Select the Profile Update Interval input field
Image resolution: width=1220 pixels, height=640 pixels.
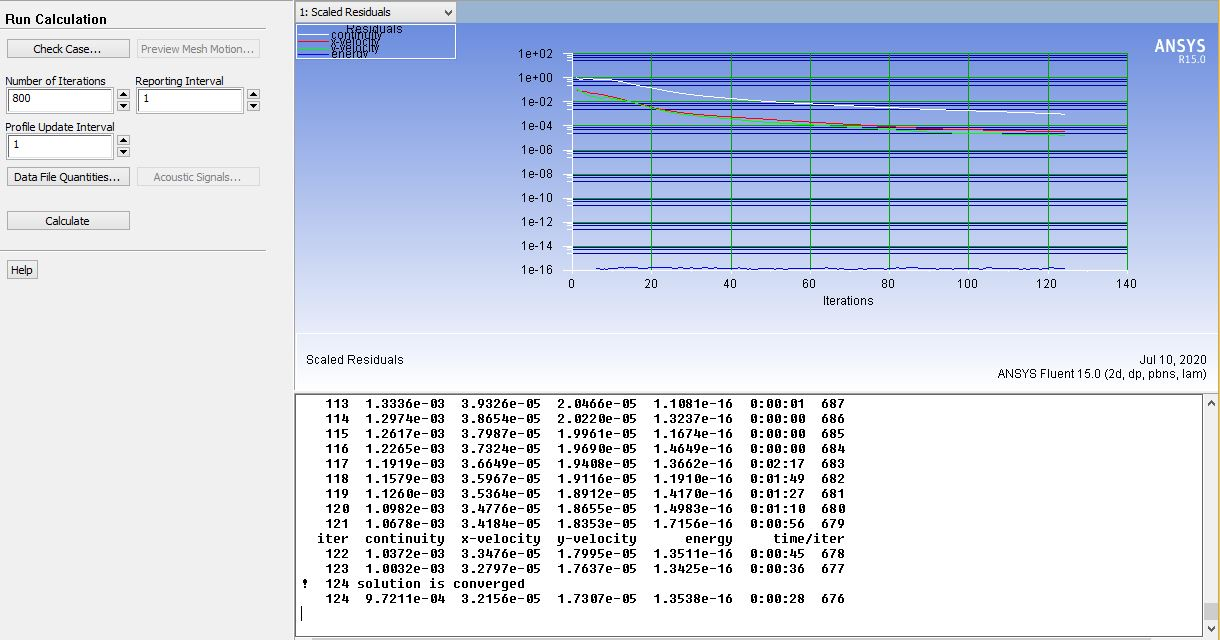pyautogui.click(x=60, y=146)
